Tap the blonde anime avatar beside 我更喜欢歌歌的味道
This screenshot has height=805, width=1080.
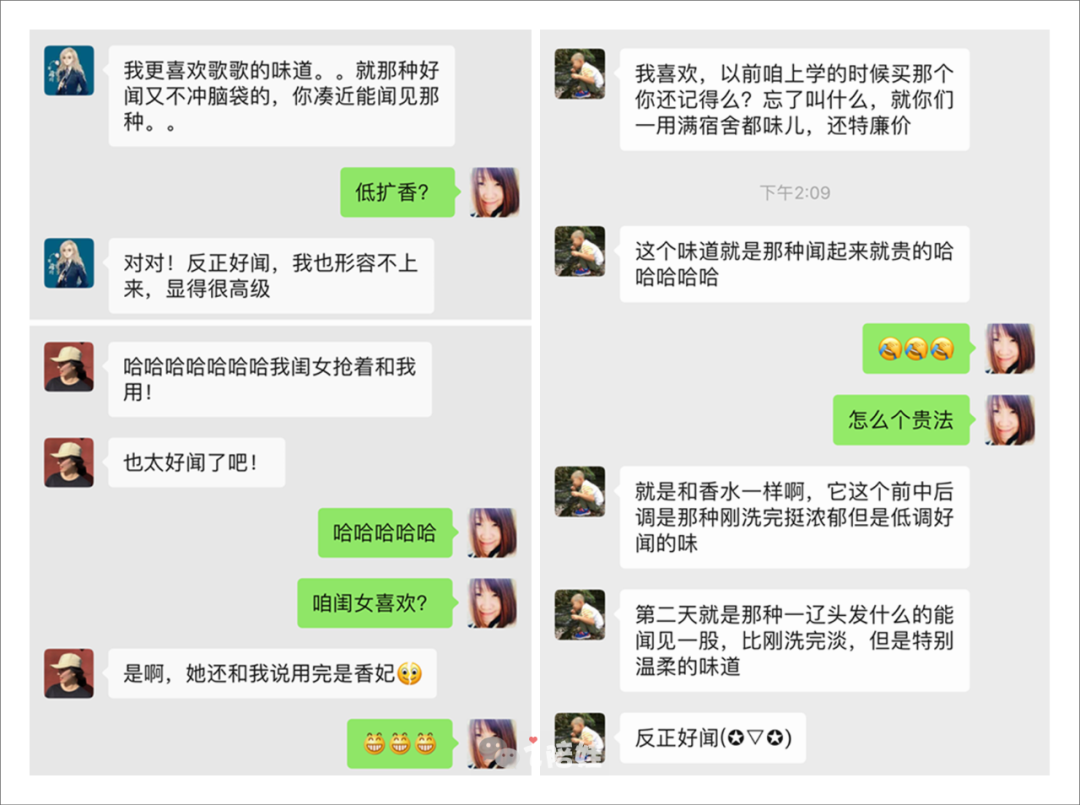coord(69,70)
